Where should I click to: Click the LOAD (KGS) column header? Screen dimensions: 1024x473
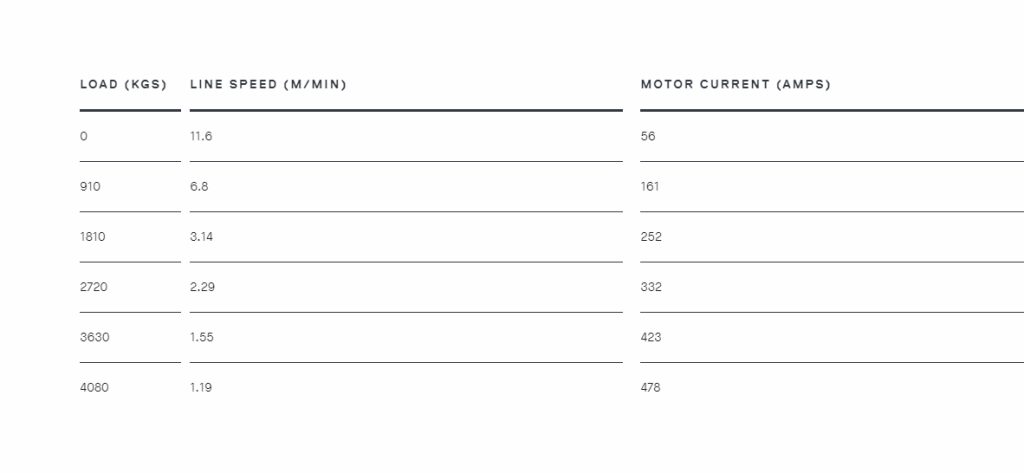[x=123, y=84]
